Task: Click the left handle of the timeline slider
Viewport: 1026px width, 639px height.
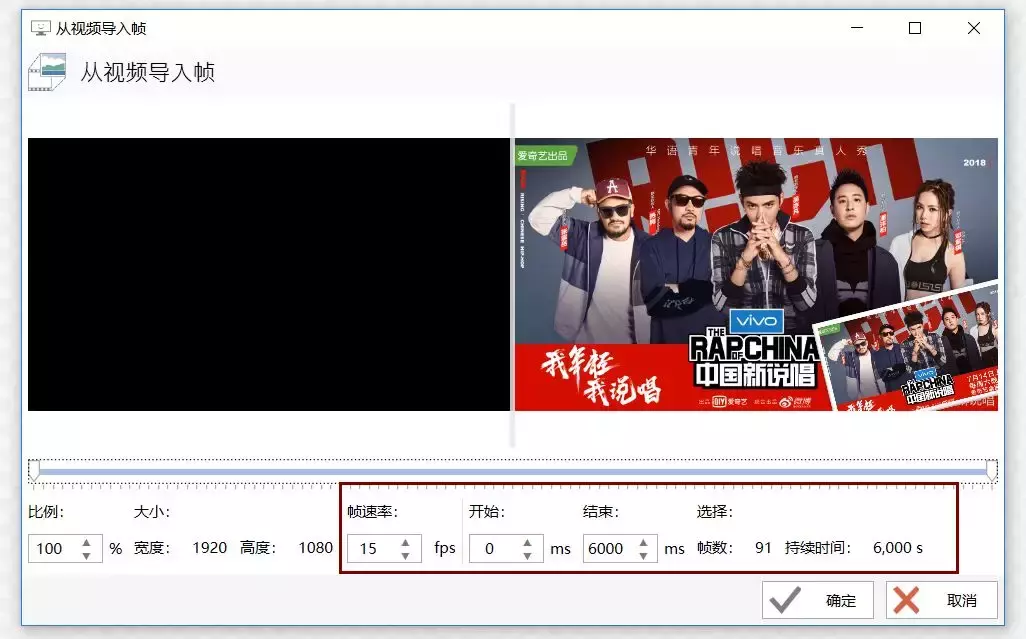Action: 34,471
